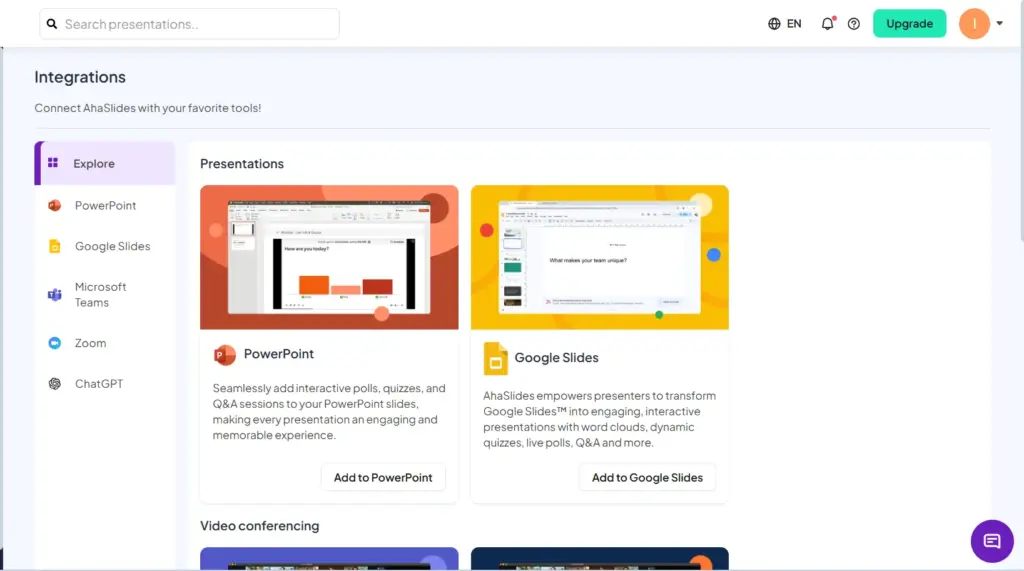Image resolution: width=1024 pixels, height=571 pixels.
Task: Click the sidebar Google Slides icon
Action: pyautogui.click(x=55, y=246)
